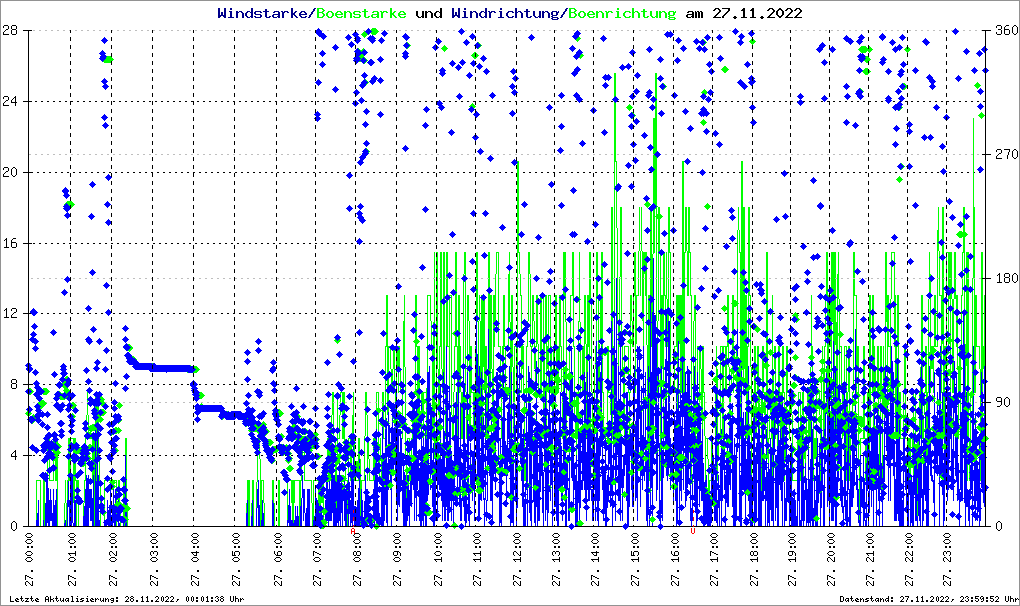Viewport: 1020px width, 606px height.
Task: Click the 27. 17:00 time axis label
Action: tap(714, 560)
